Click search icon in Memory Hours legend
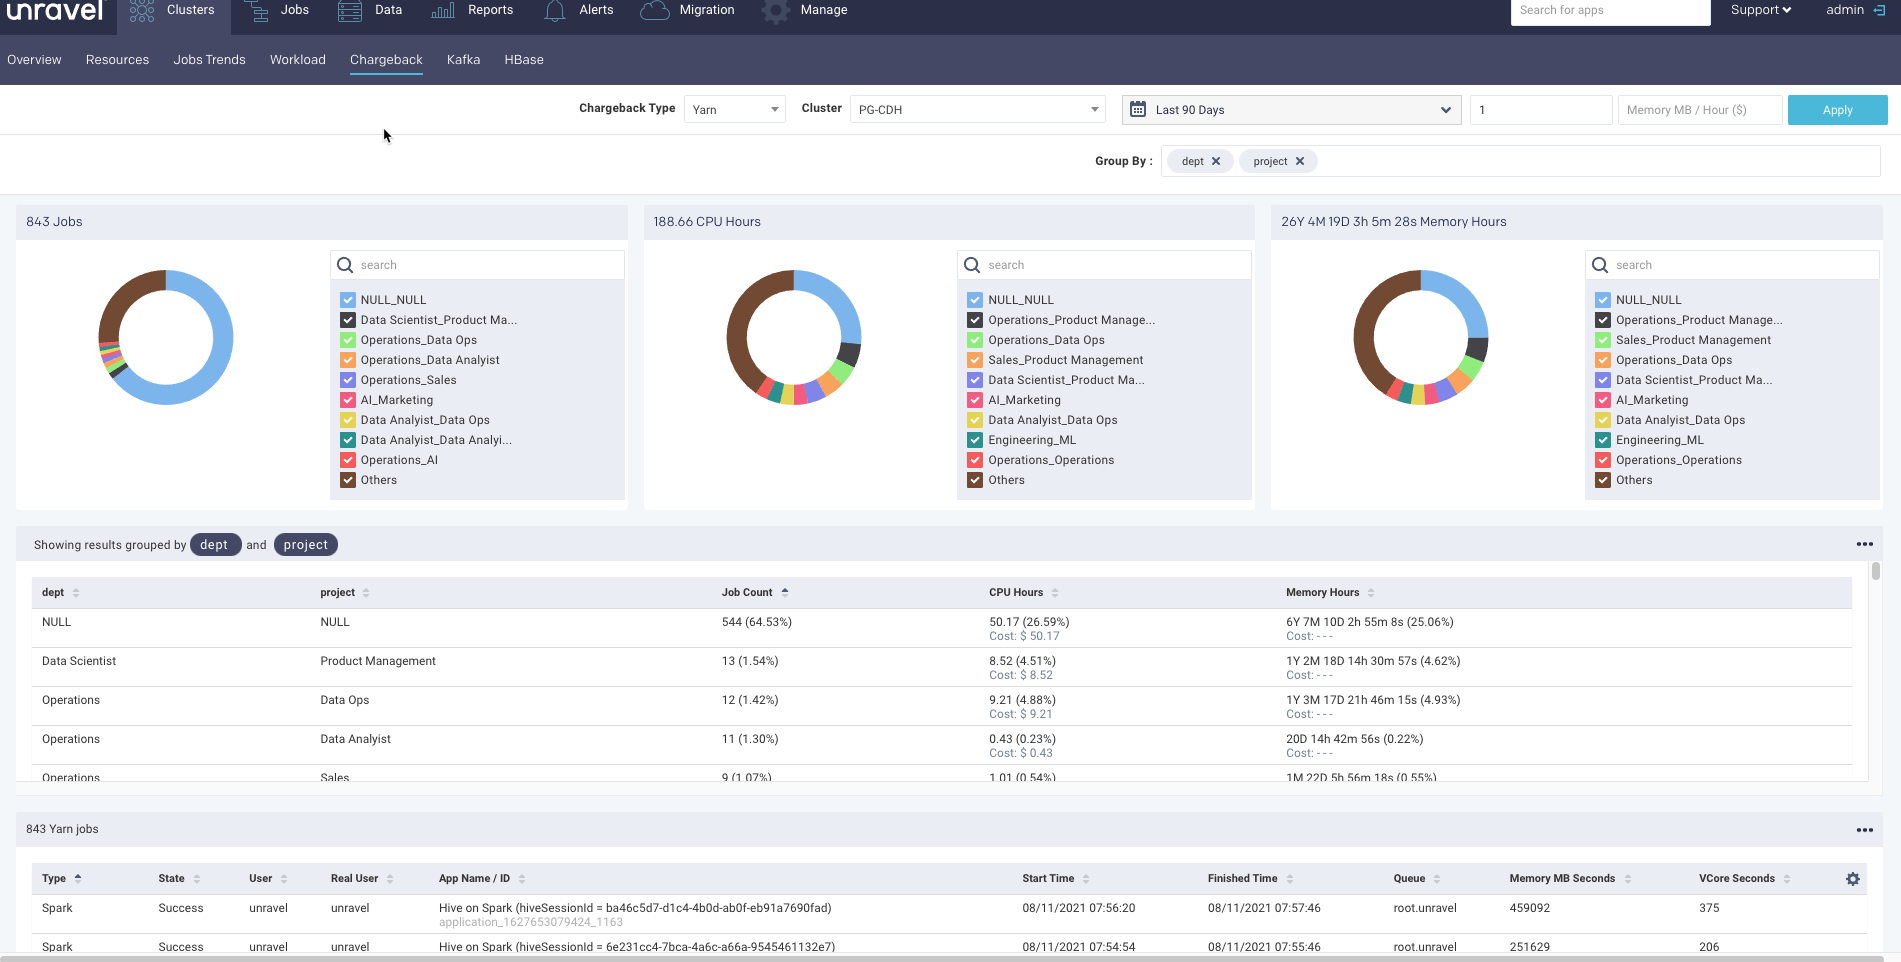The width and height of the screenshot is (1901, 962). pyautogui.click(x=1600, y=265)
